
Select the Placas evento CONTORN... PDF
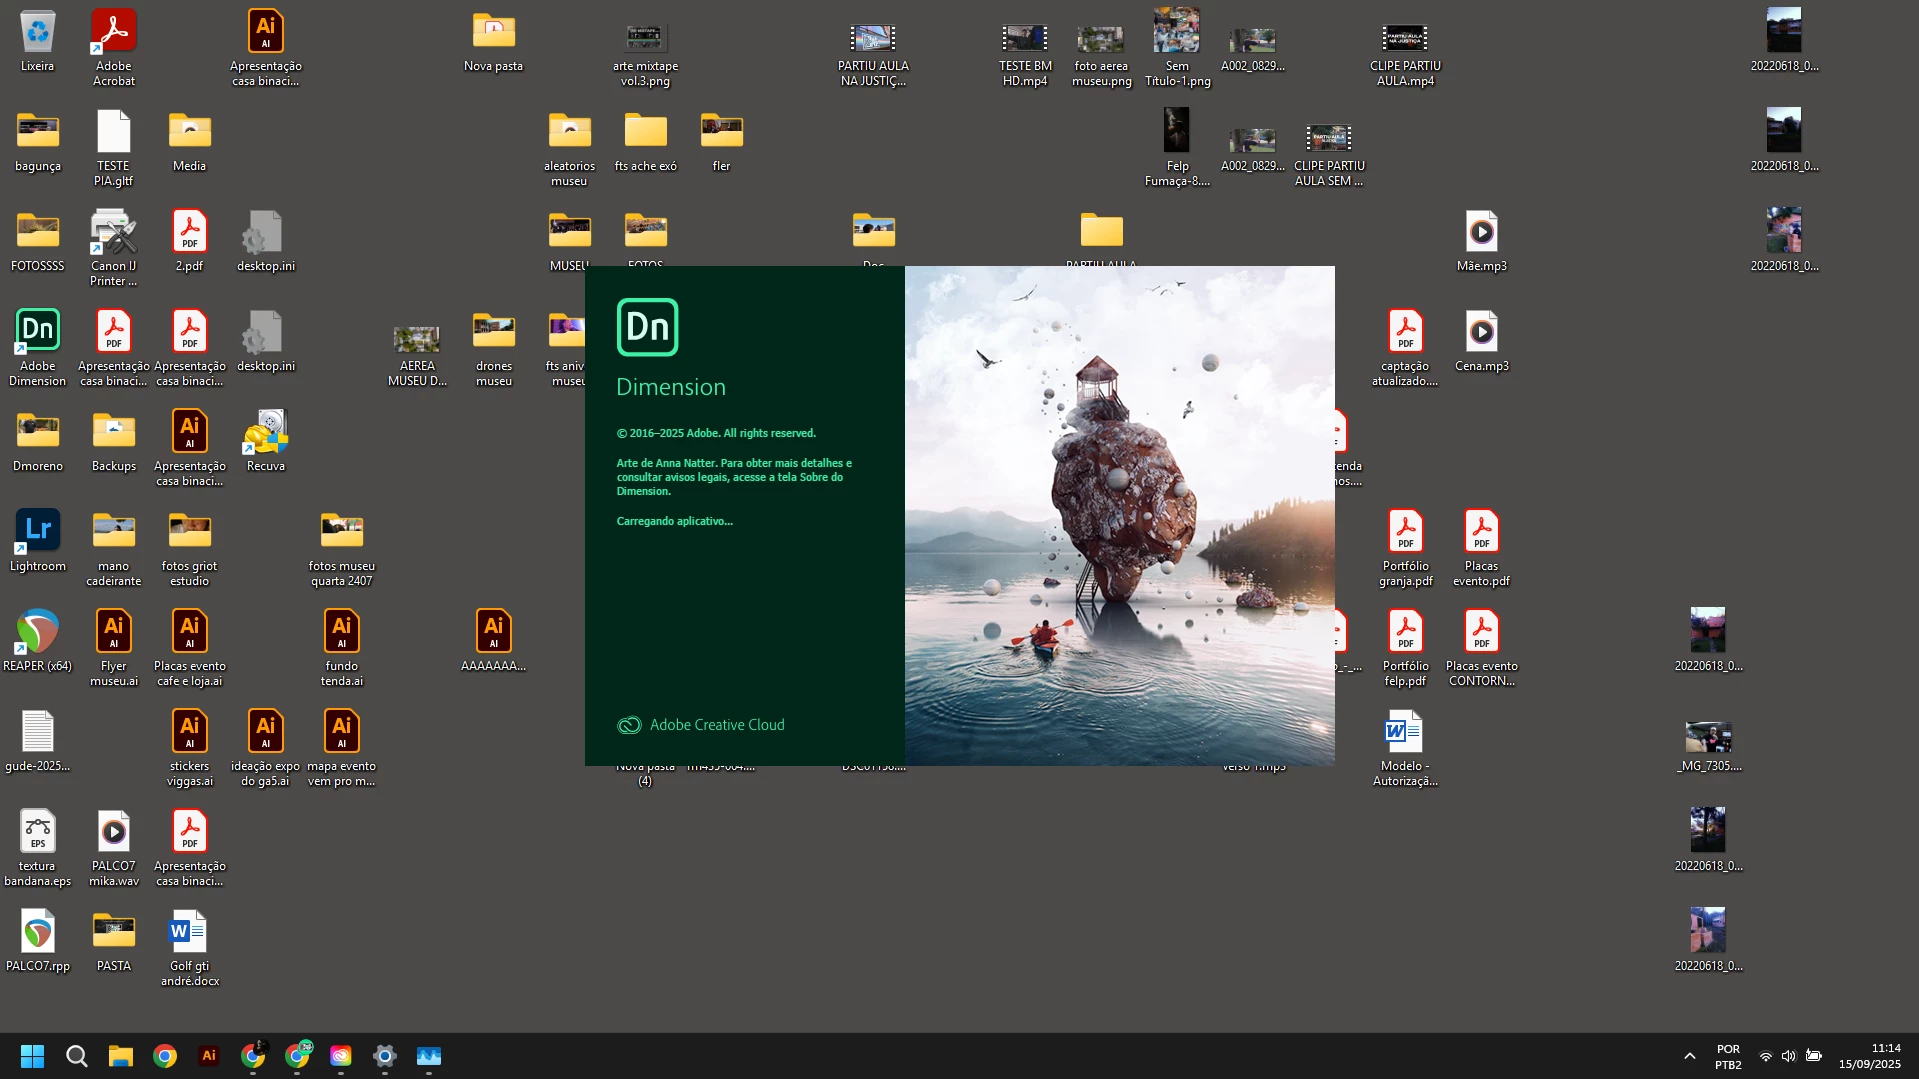pyautogui.click(x=1482, y=648)
